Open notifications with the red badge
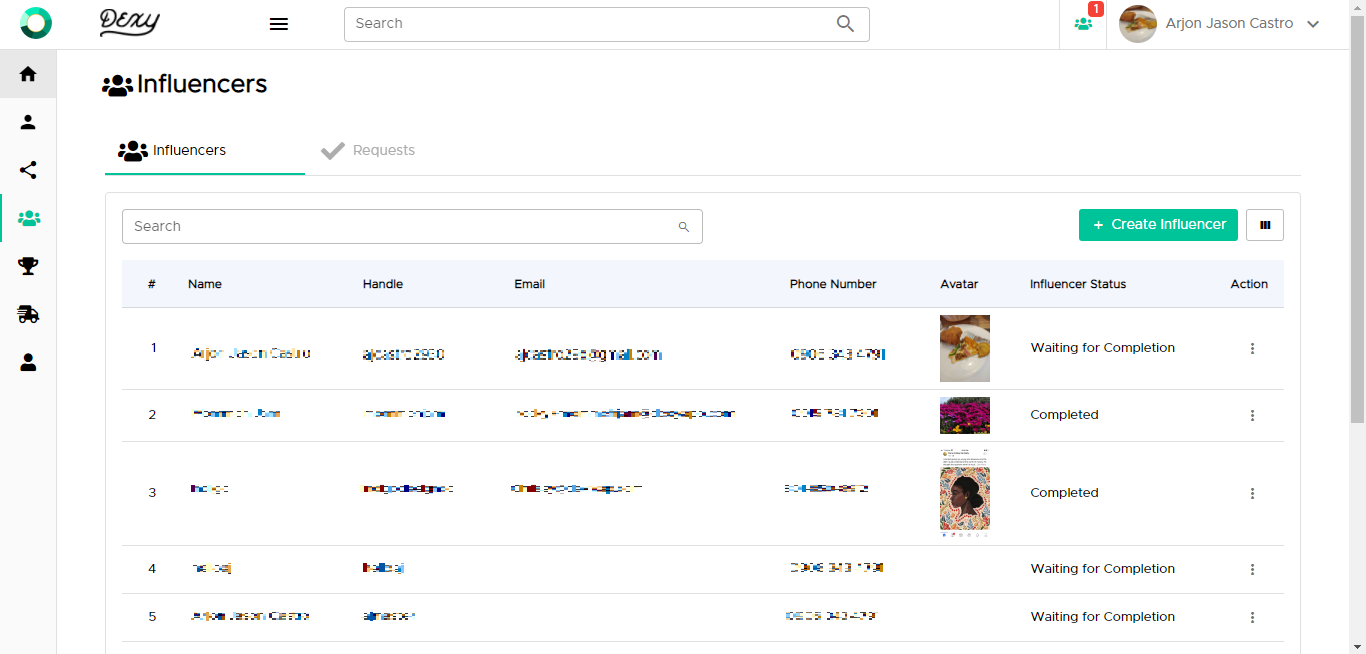1366x654 pixels. [x=1083, y=24]
